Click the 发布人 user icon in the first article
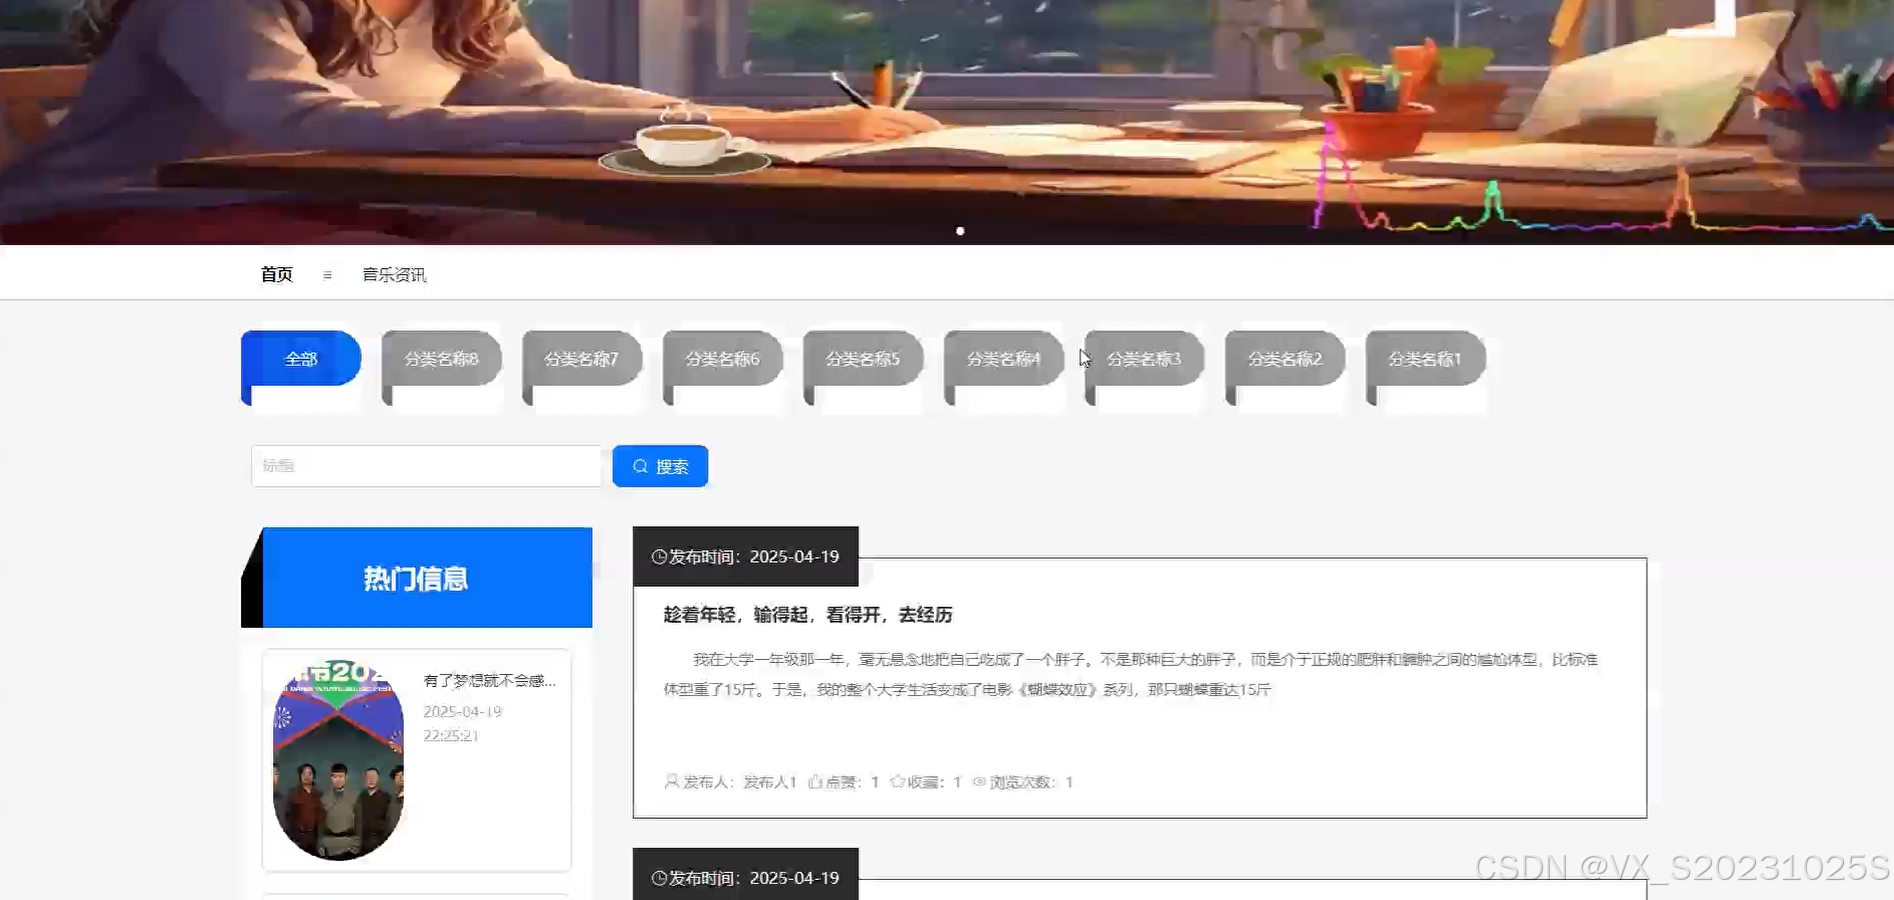The image size is (1894, 900). point(672,782)
